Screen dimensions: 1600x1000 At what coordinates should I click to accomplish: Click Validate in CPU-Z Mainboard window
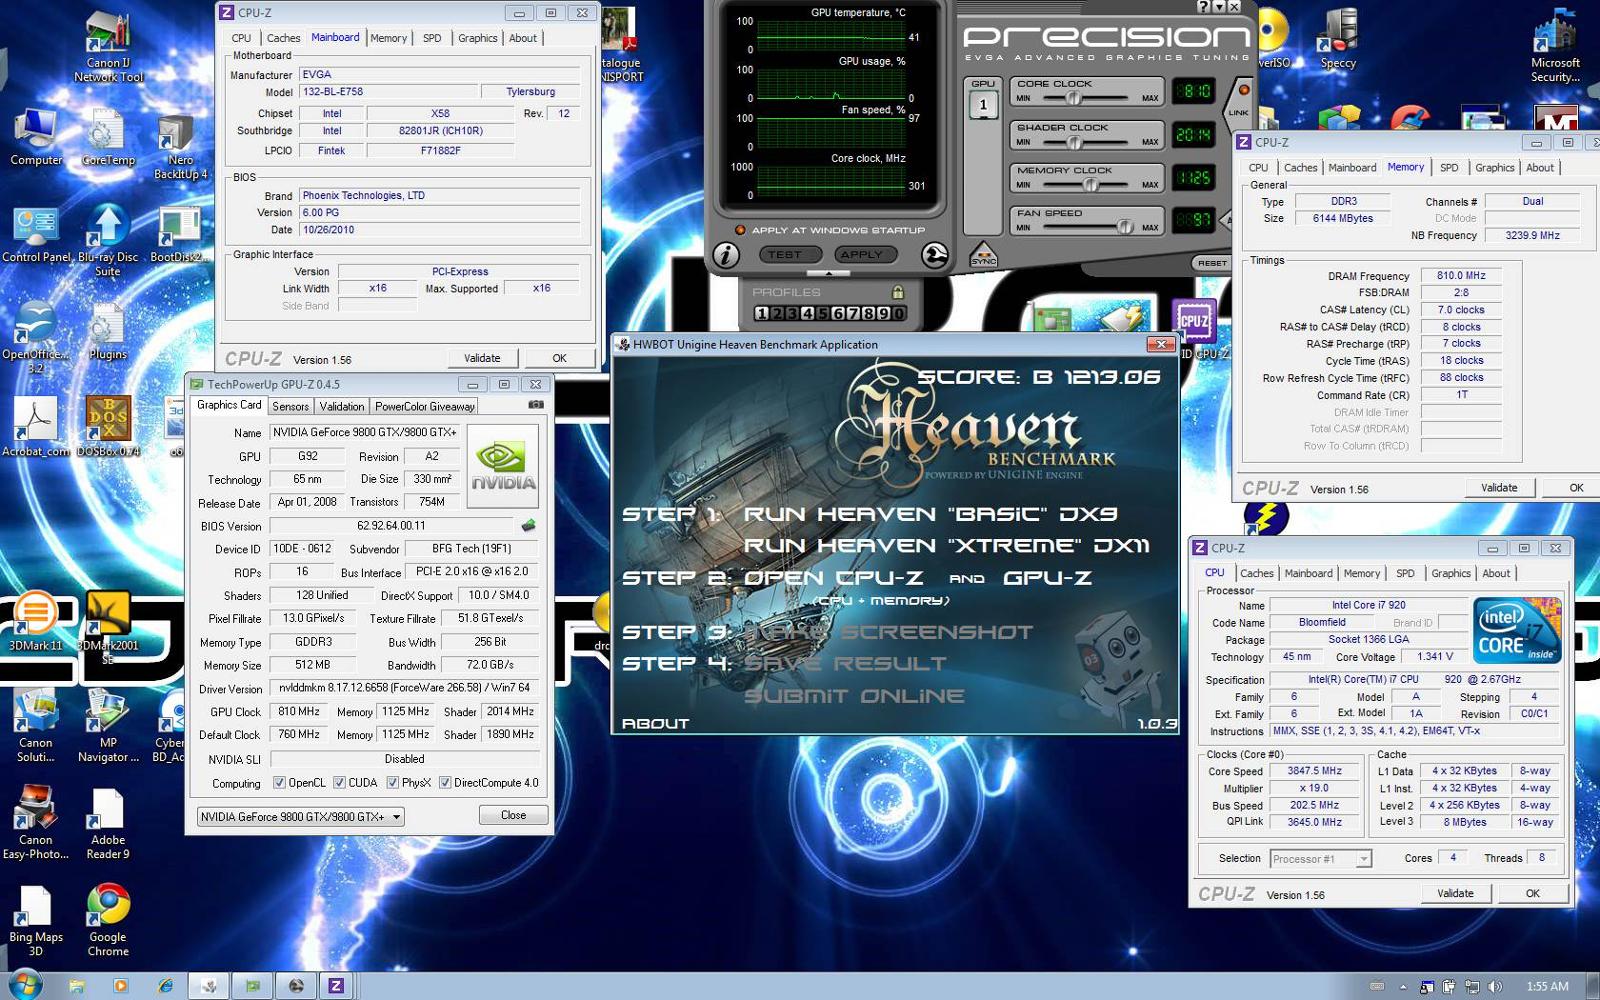pos(482,358)
